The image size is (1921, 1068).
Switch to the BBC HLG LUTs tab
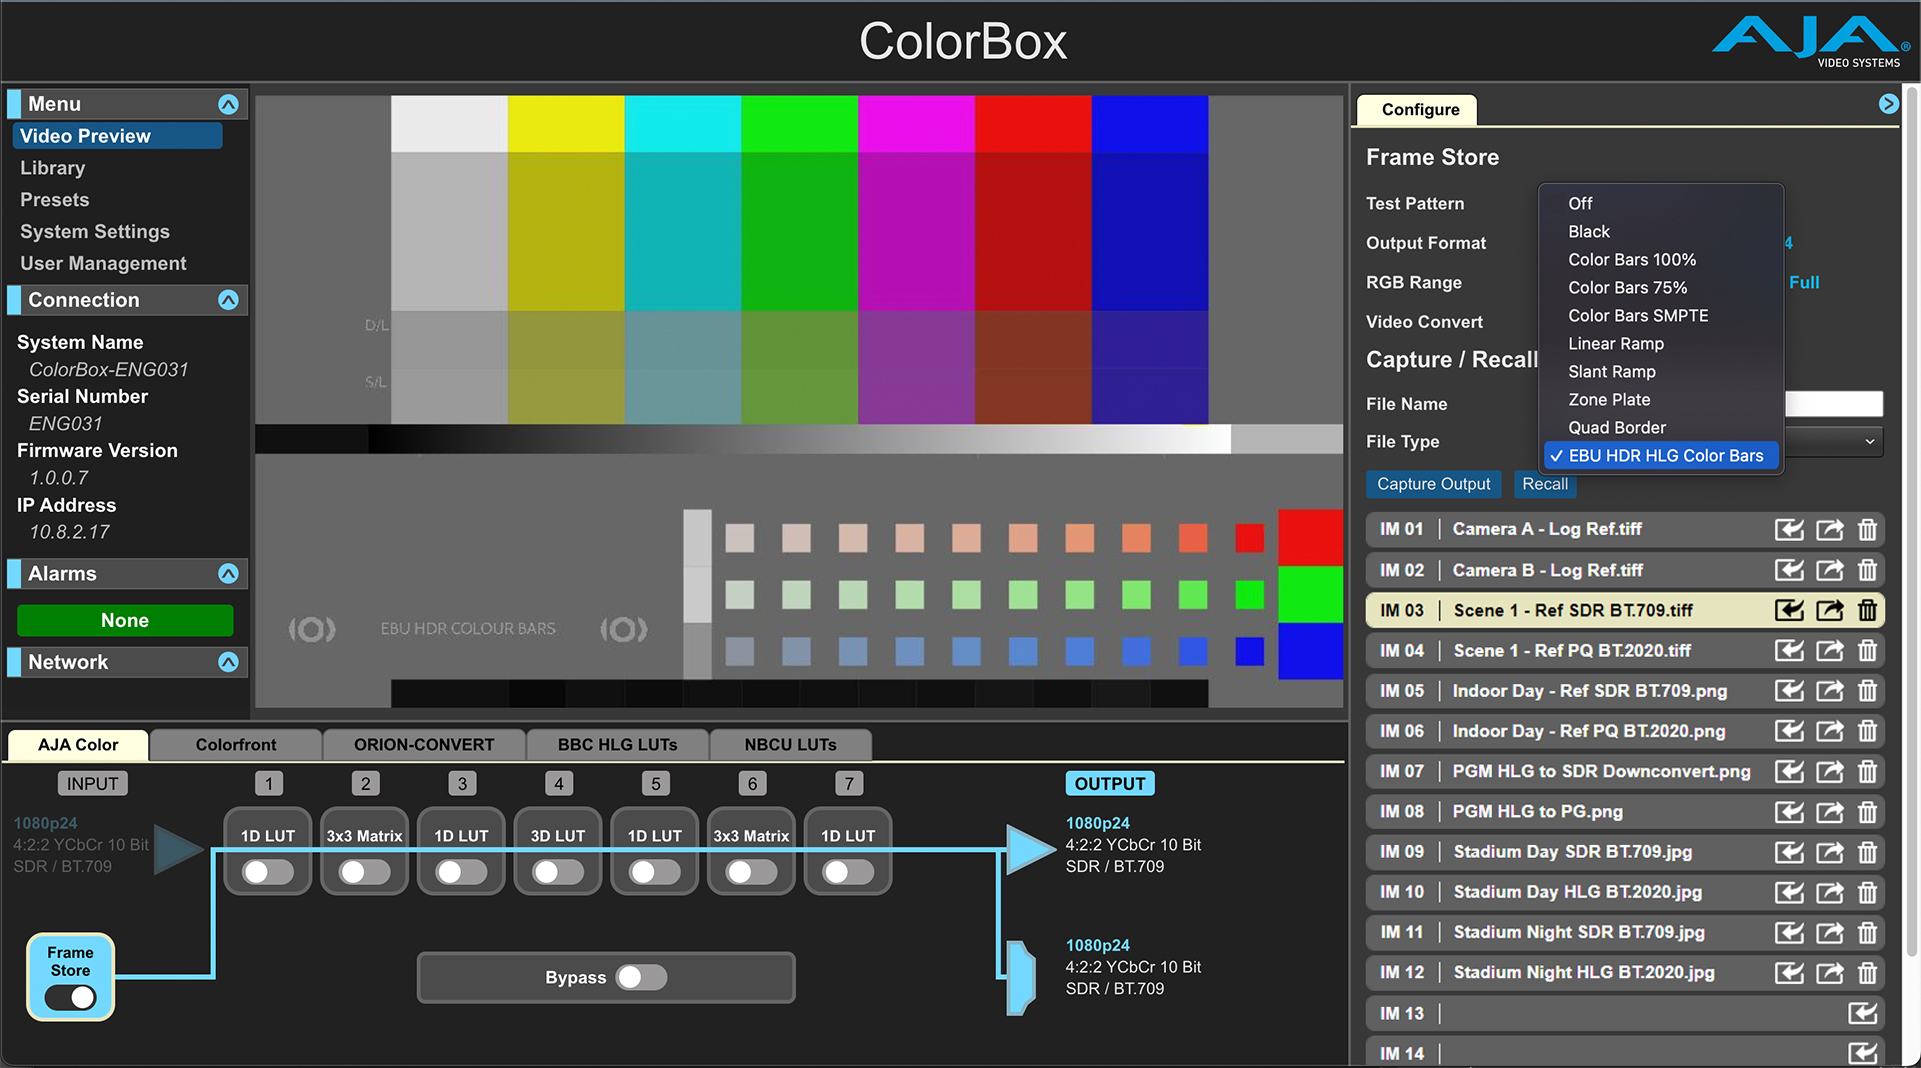617,745
